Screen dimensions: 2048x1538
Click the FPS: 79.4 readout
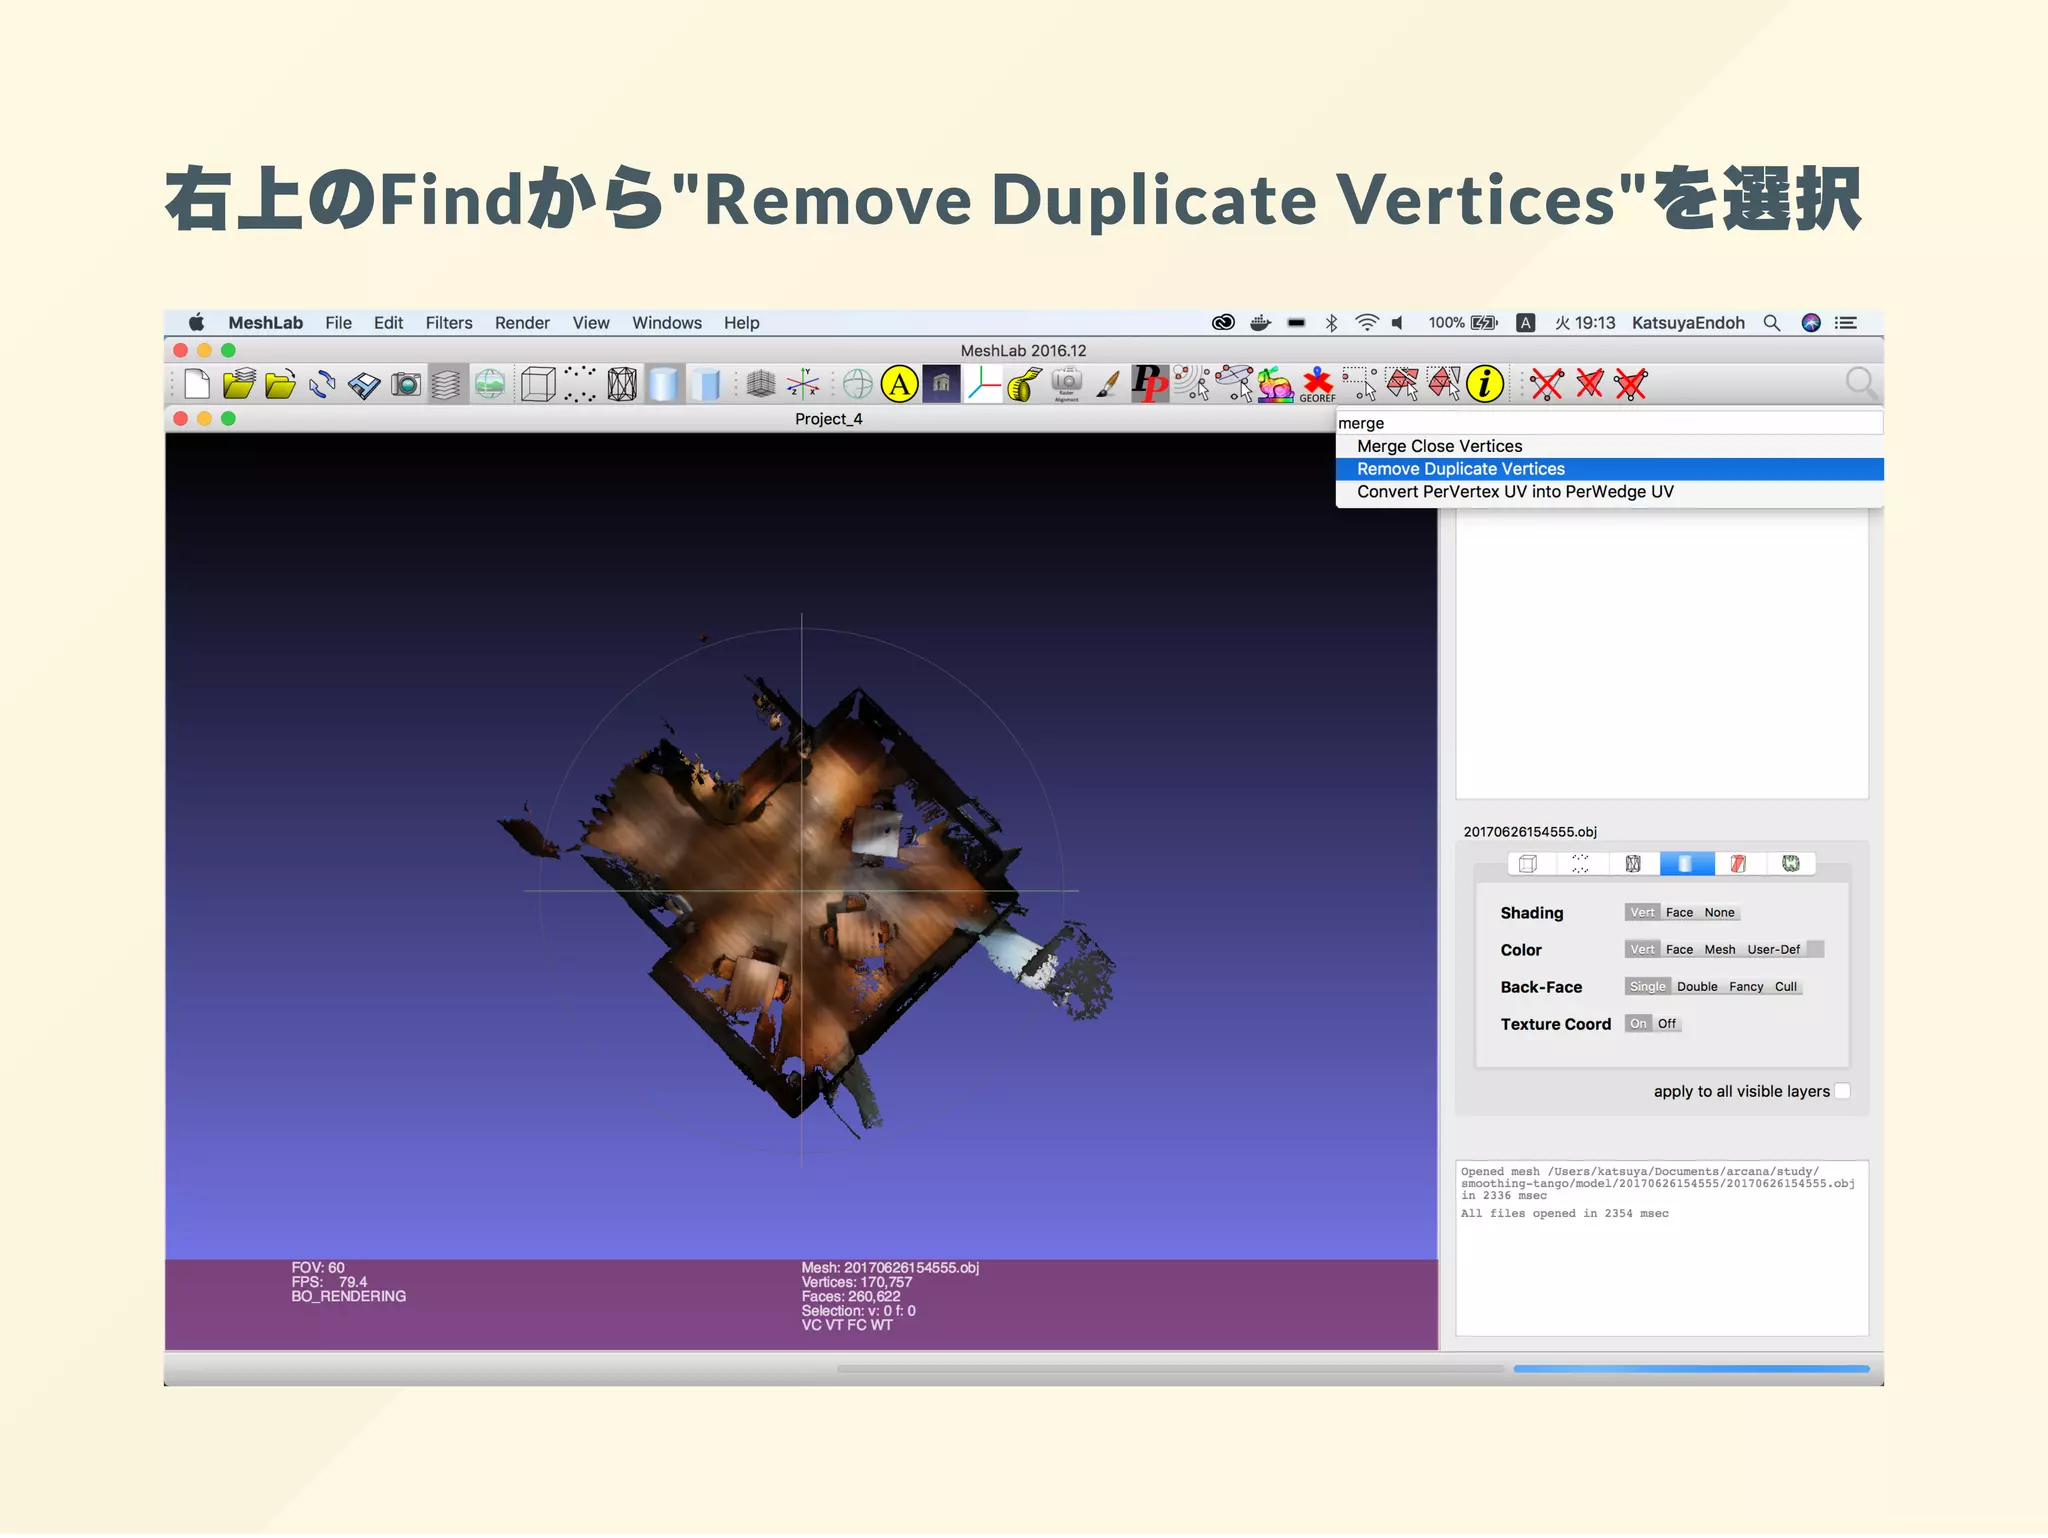[329, 1284]
